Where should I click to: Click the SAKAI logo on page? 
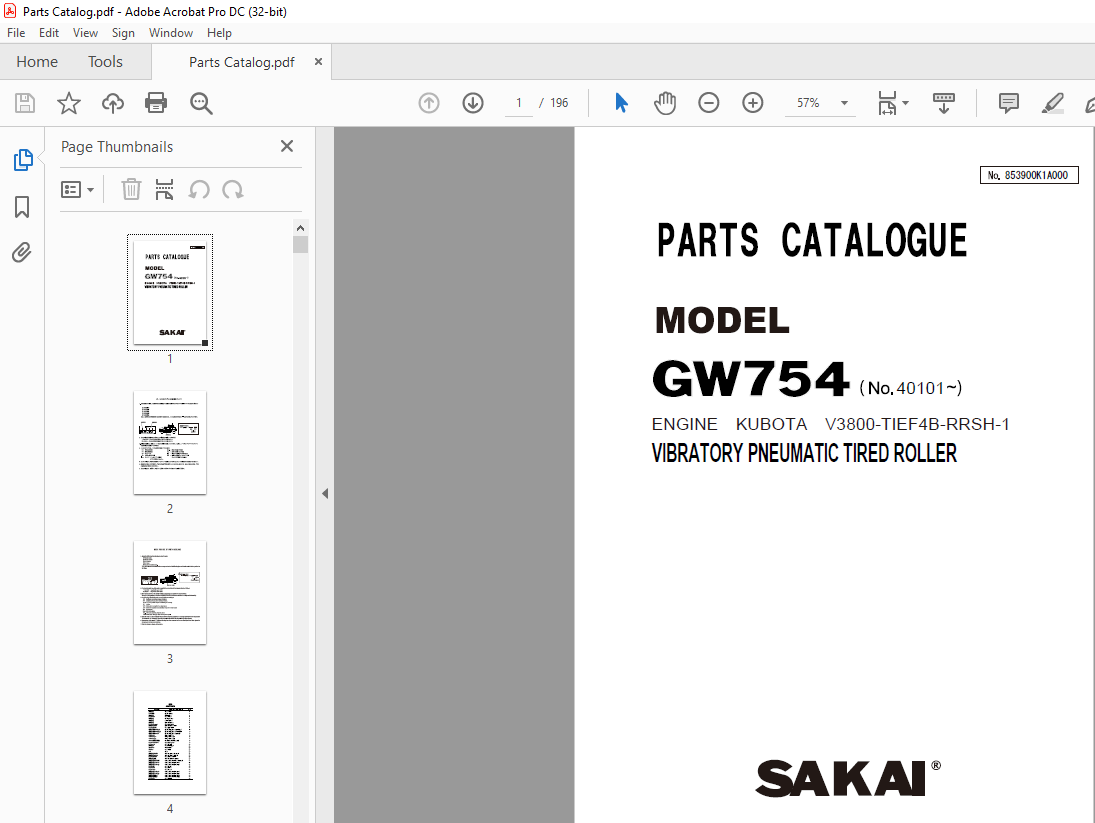848,778
